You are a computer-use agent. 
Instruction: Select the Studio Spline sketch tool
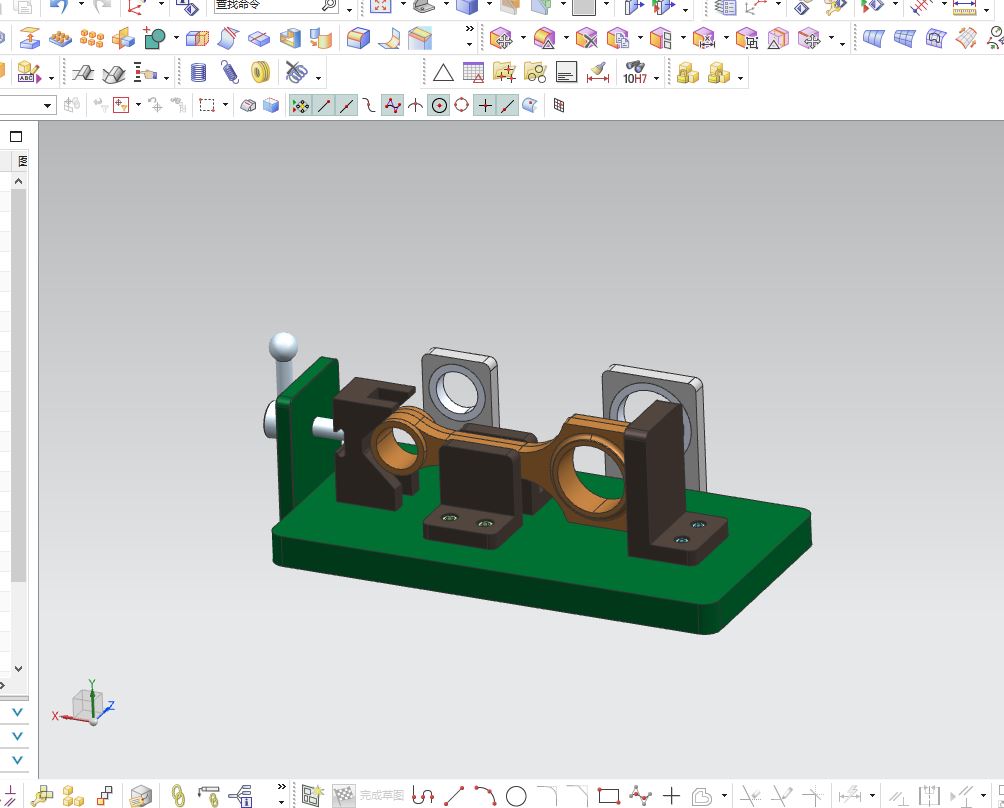click(x=640, y=796)
